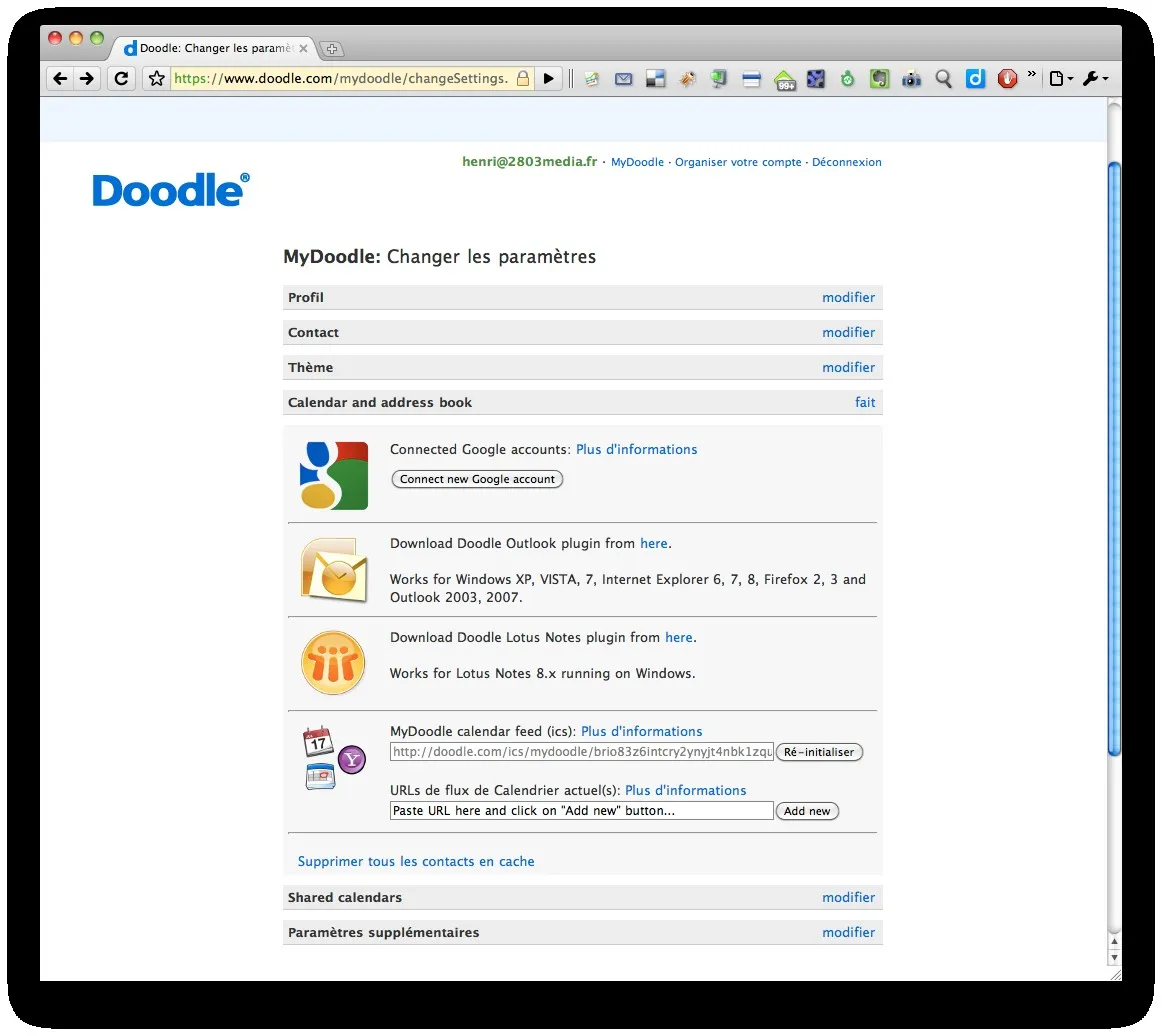Screen dimensions: 1162x1036
Task: Click the Add new button
Action: pyautogui.click(x=807, y=811)
